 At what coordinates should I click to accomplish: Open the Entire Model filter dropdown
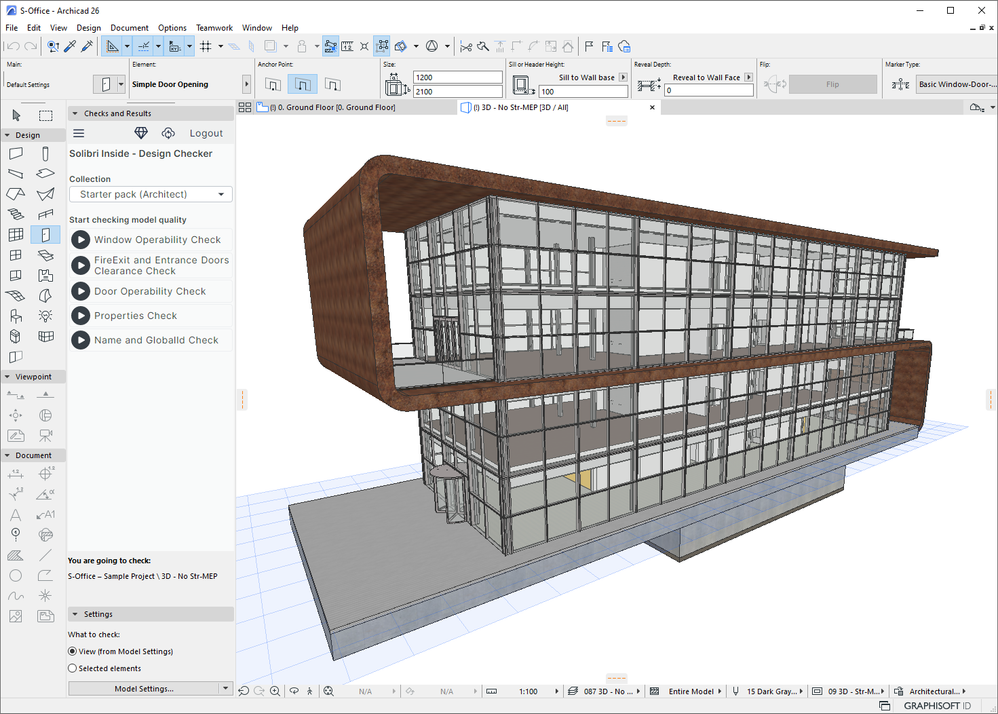coord(694,691)
